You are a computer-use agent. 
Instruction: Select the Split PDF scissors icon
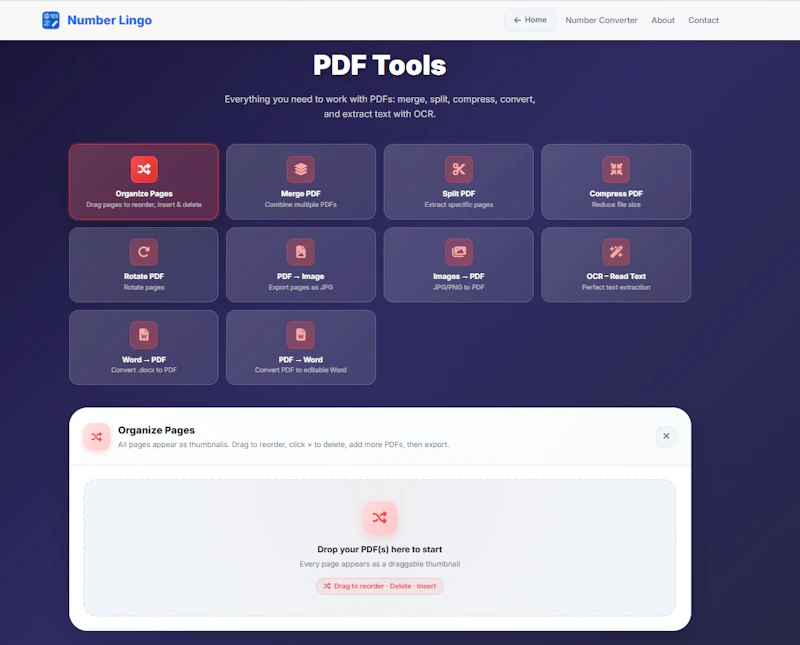click(459, 169)
